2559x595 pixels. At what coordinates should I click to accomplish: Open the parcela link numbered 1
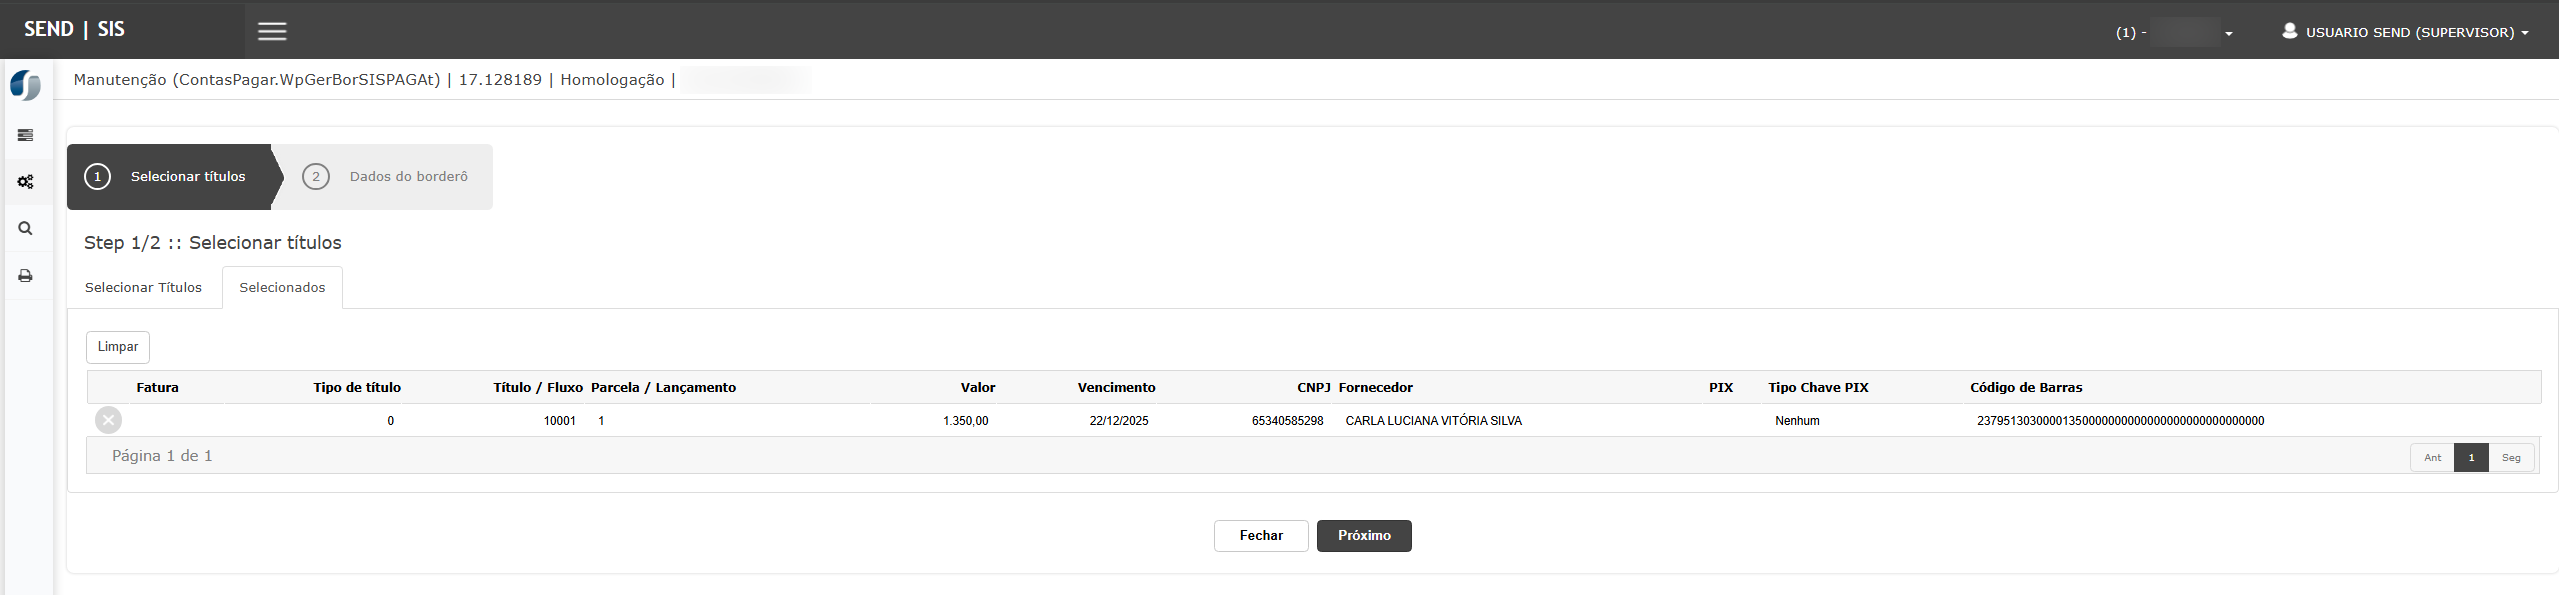pos(601,421)
